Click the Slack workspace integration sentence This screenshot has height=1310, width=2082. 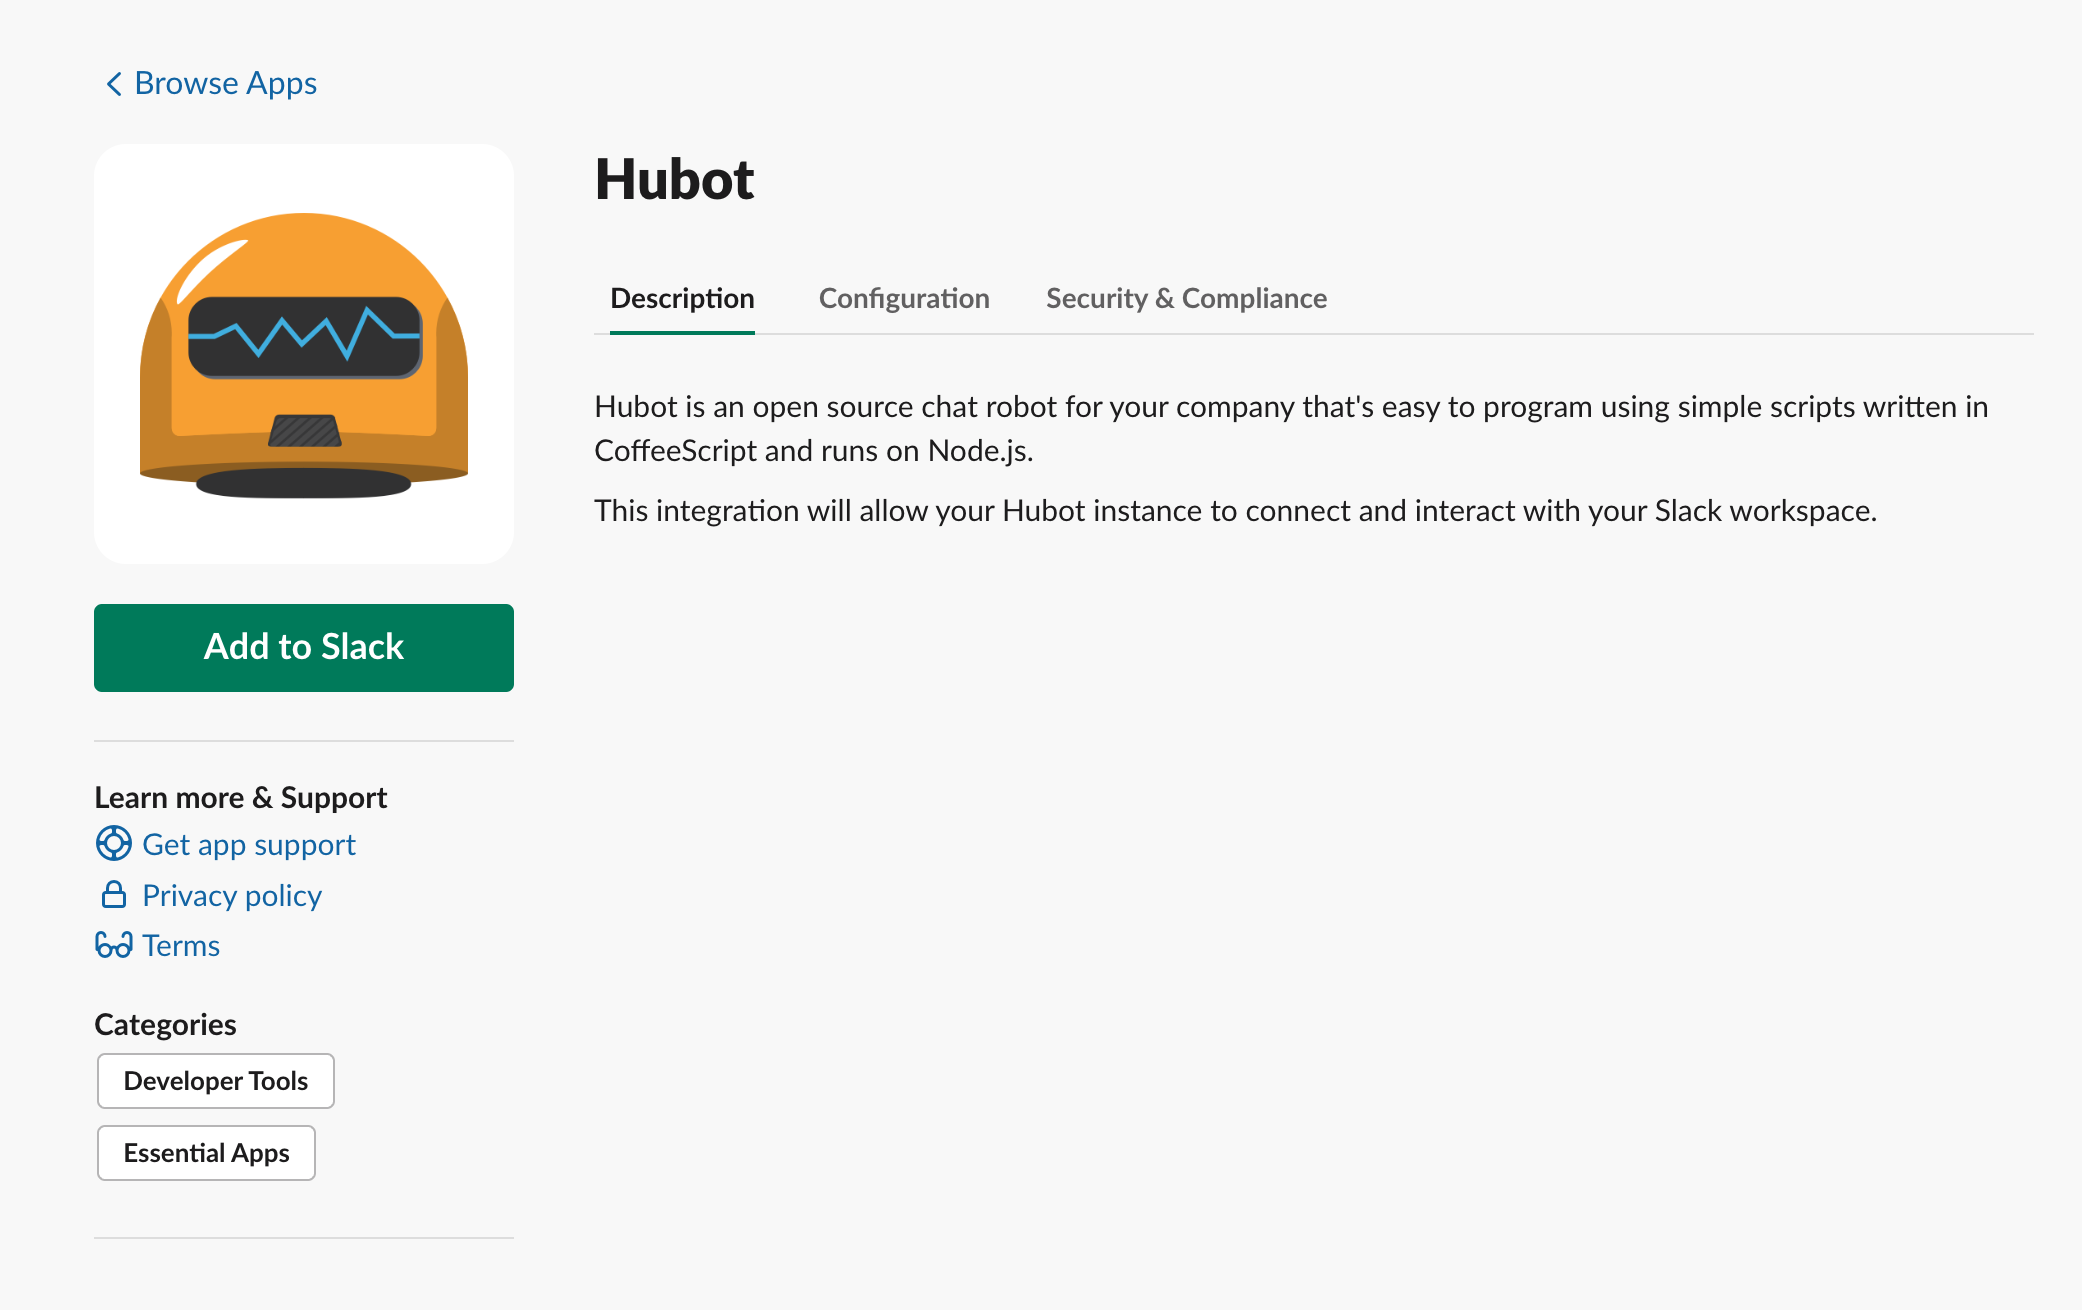[x=1235, y=511]
